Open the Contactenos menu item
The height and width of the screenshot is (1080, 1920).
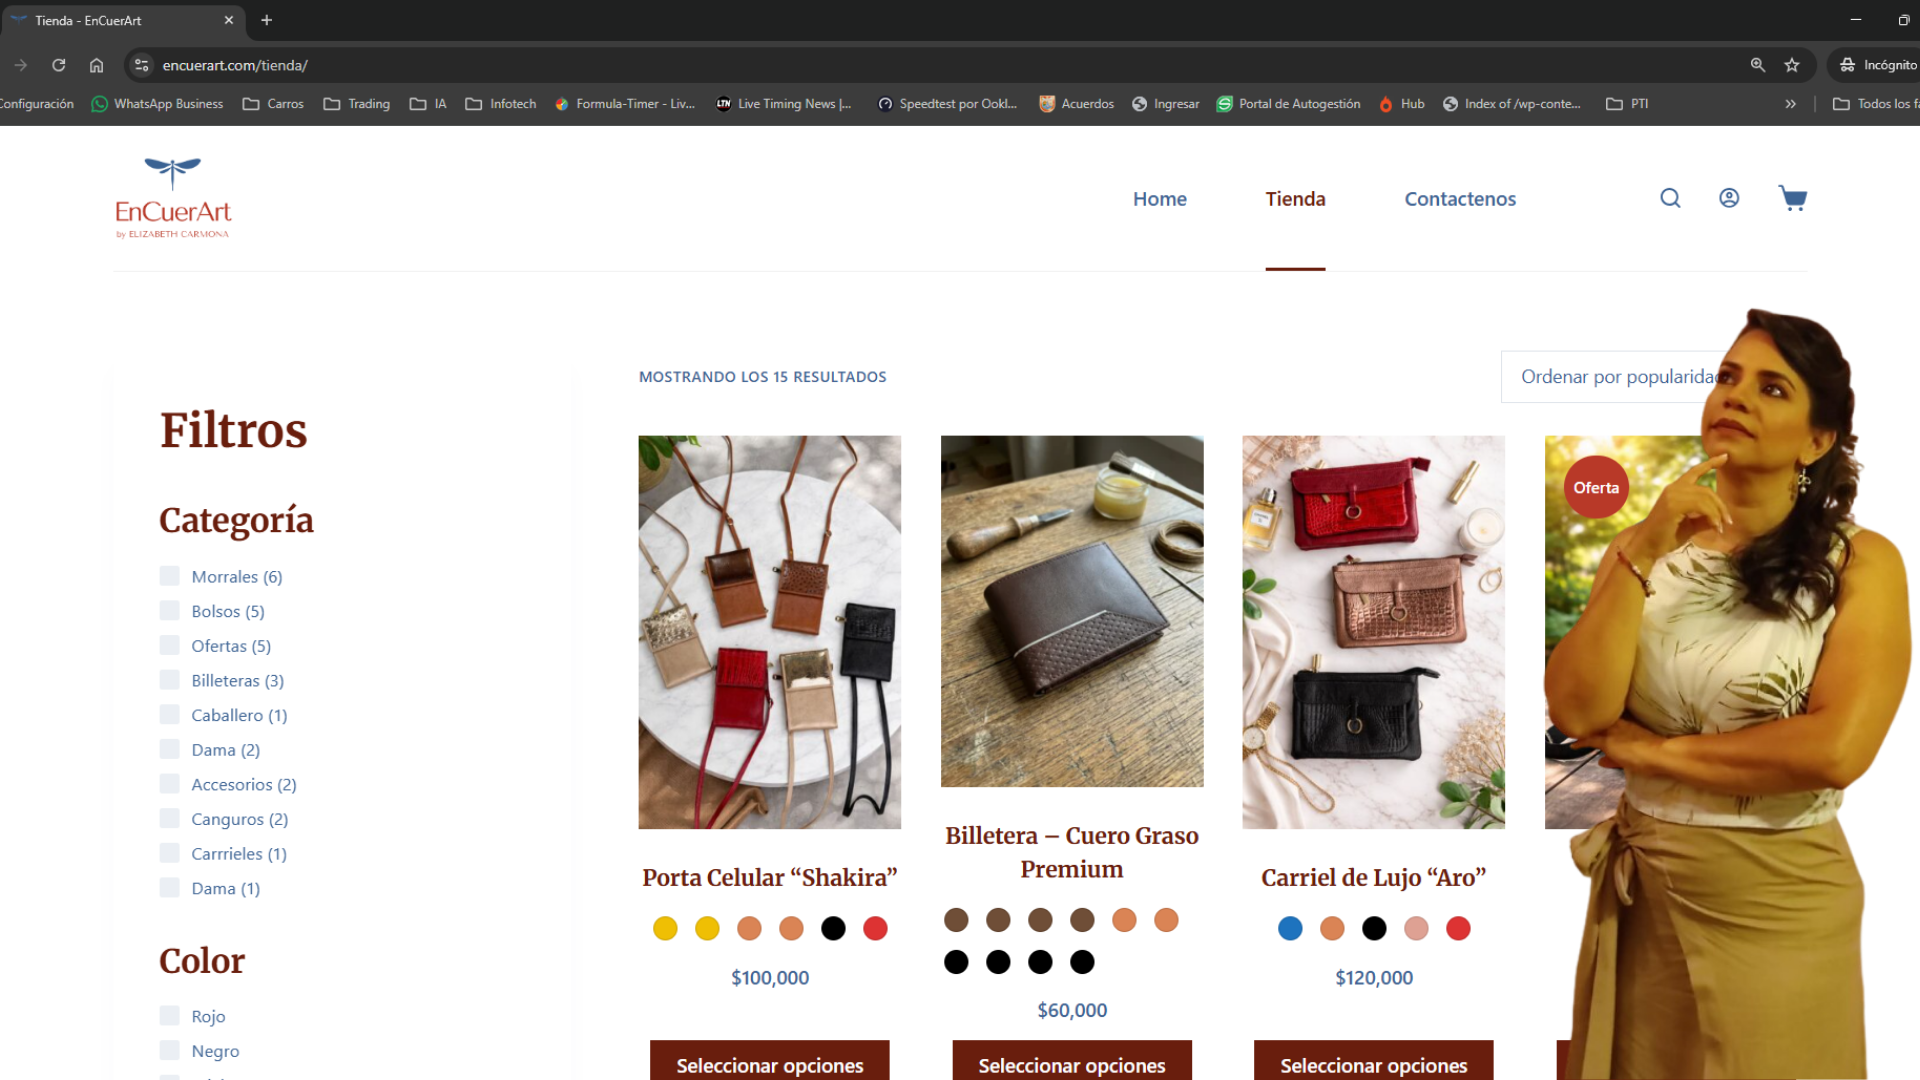[x=1459, y=199]
